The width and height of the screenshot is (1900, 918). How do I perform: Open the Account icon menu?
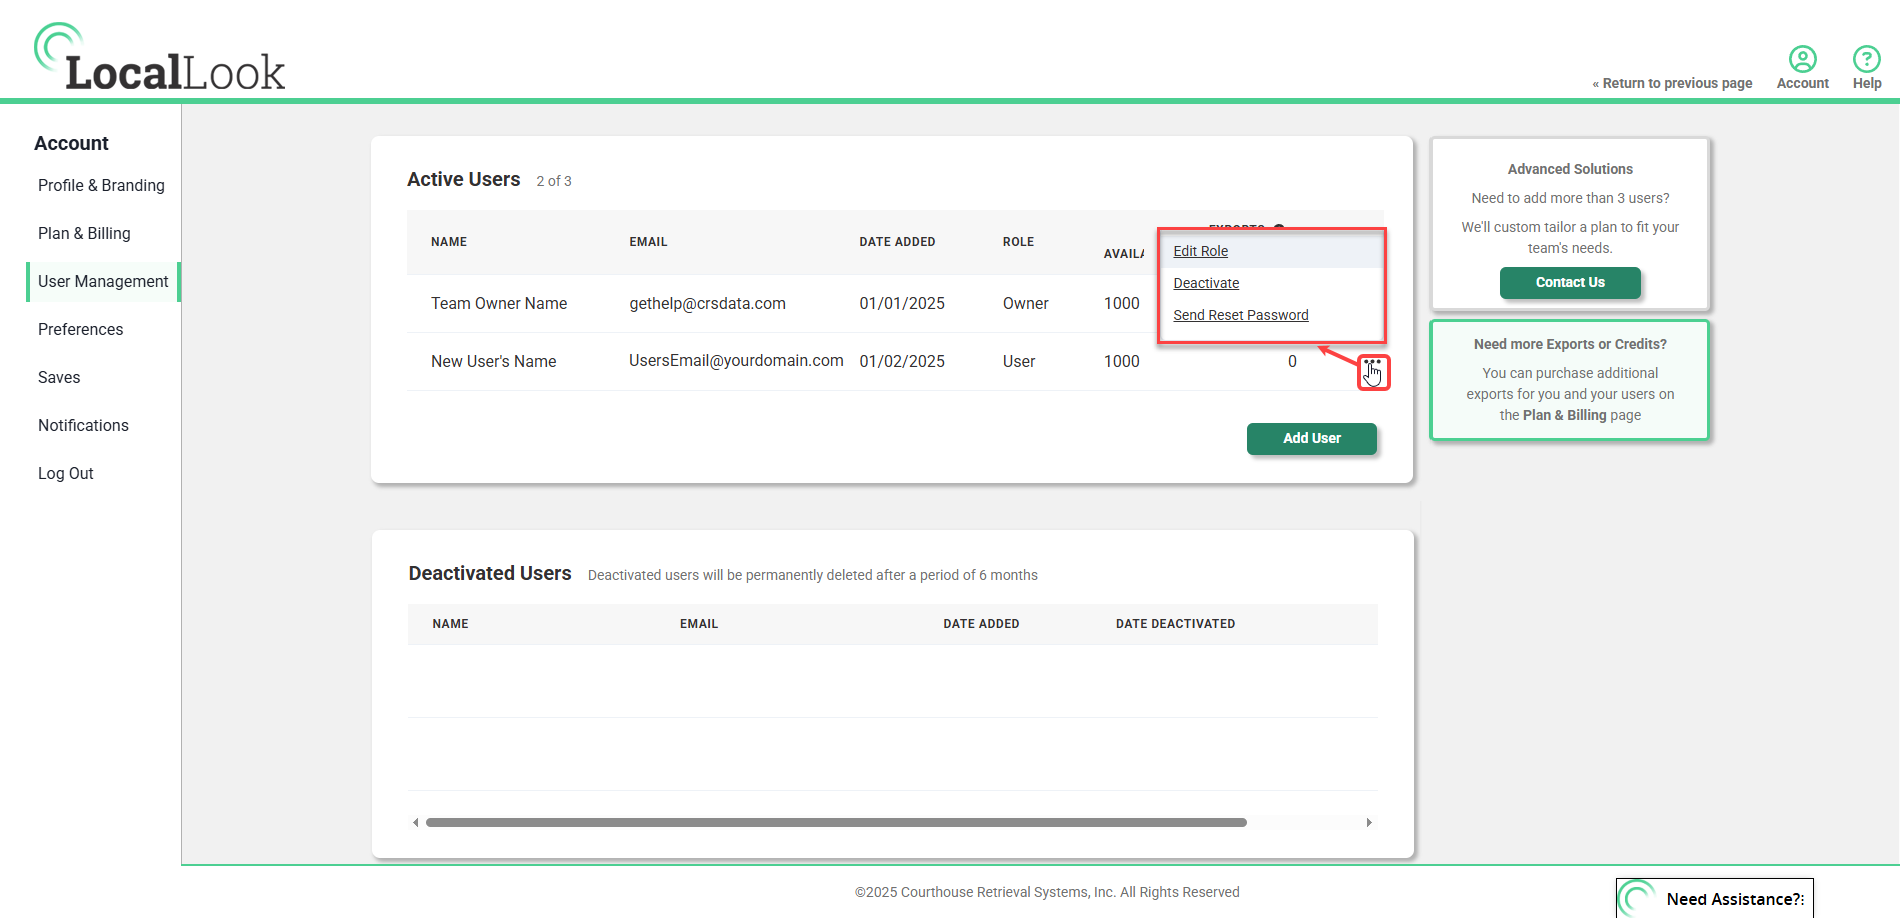(x=1802, y=58)
